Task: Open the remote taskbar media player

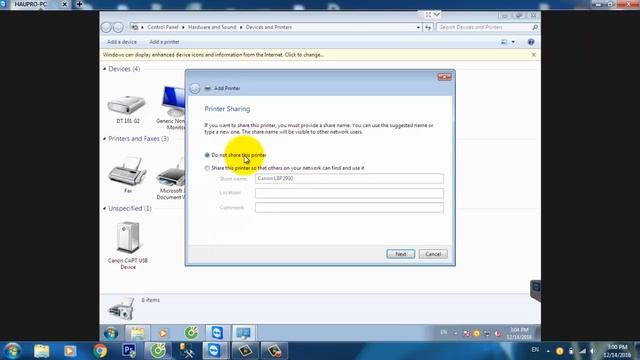Action: (x=163, y=333)
